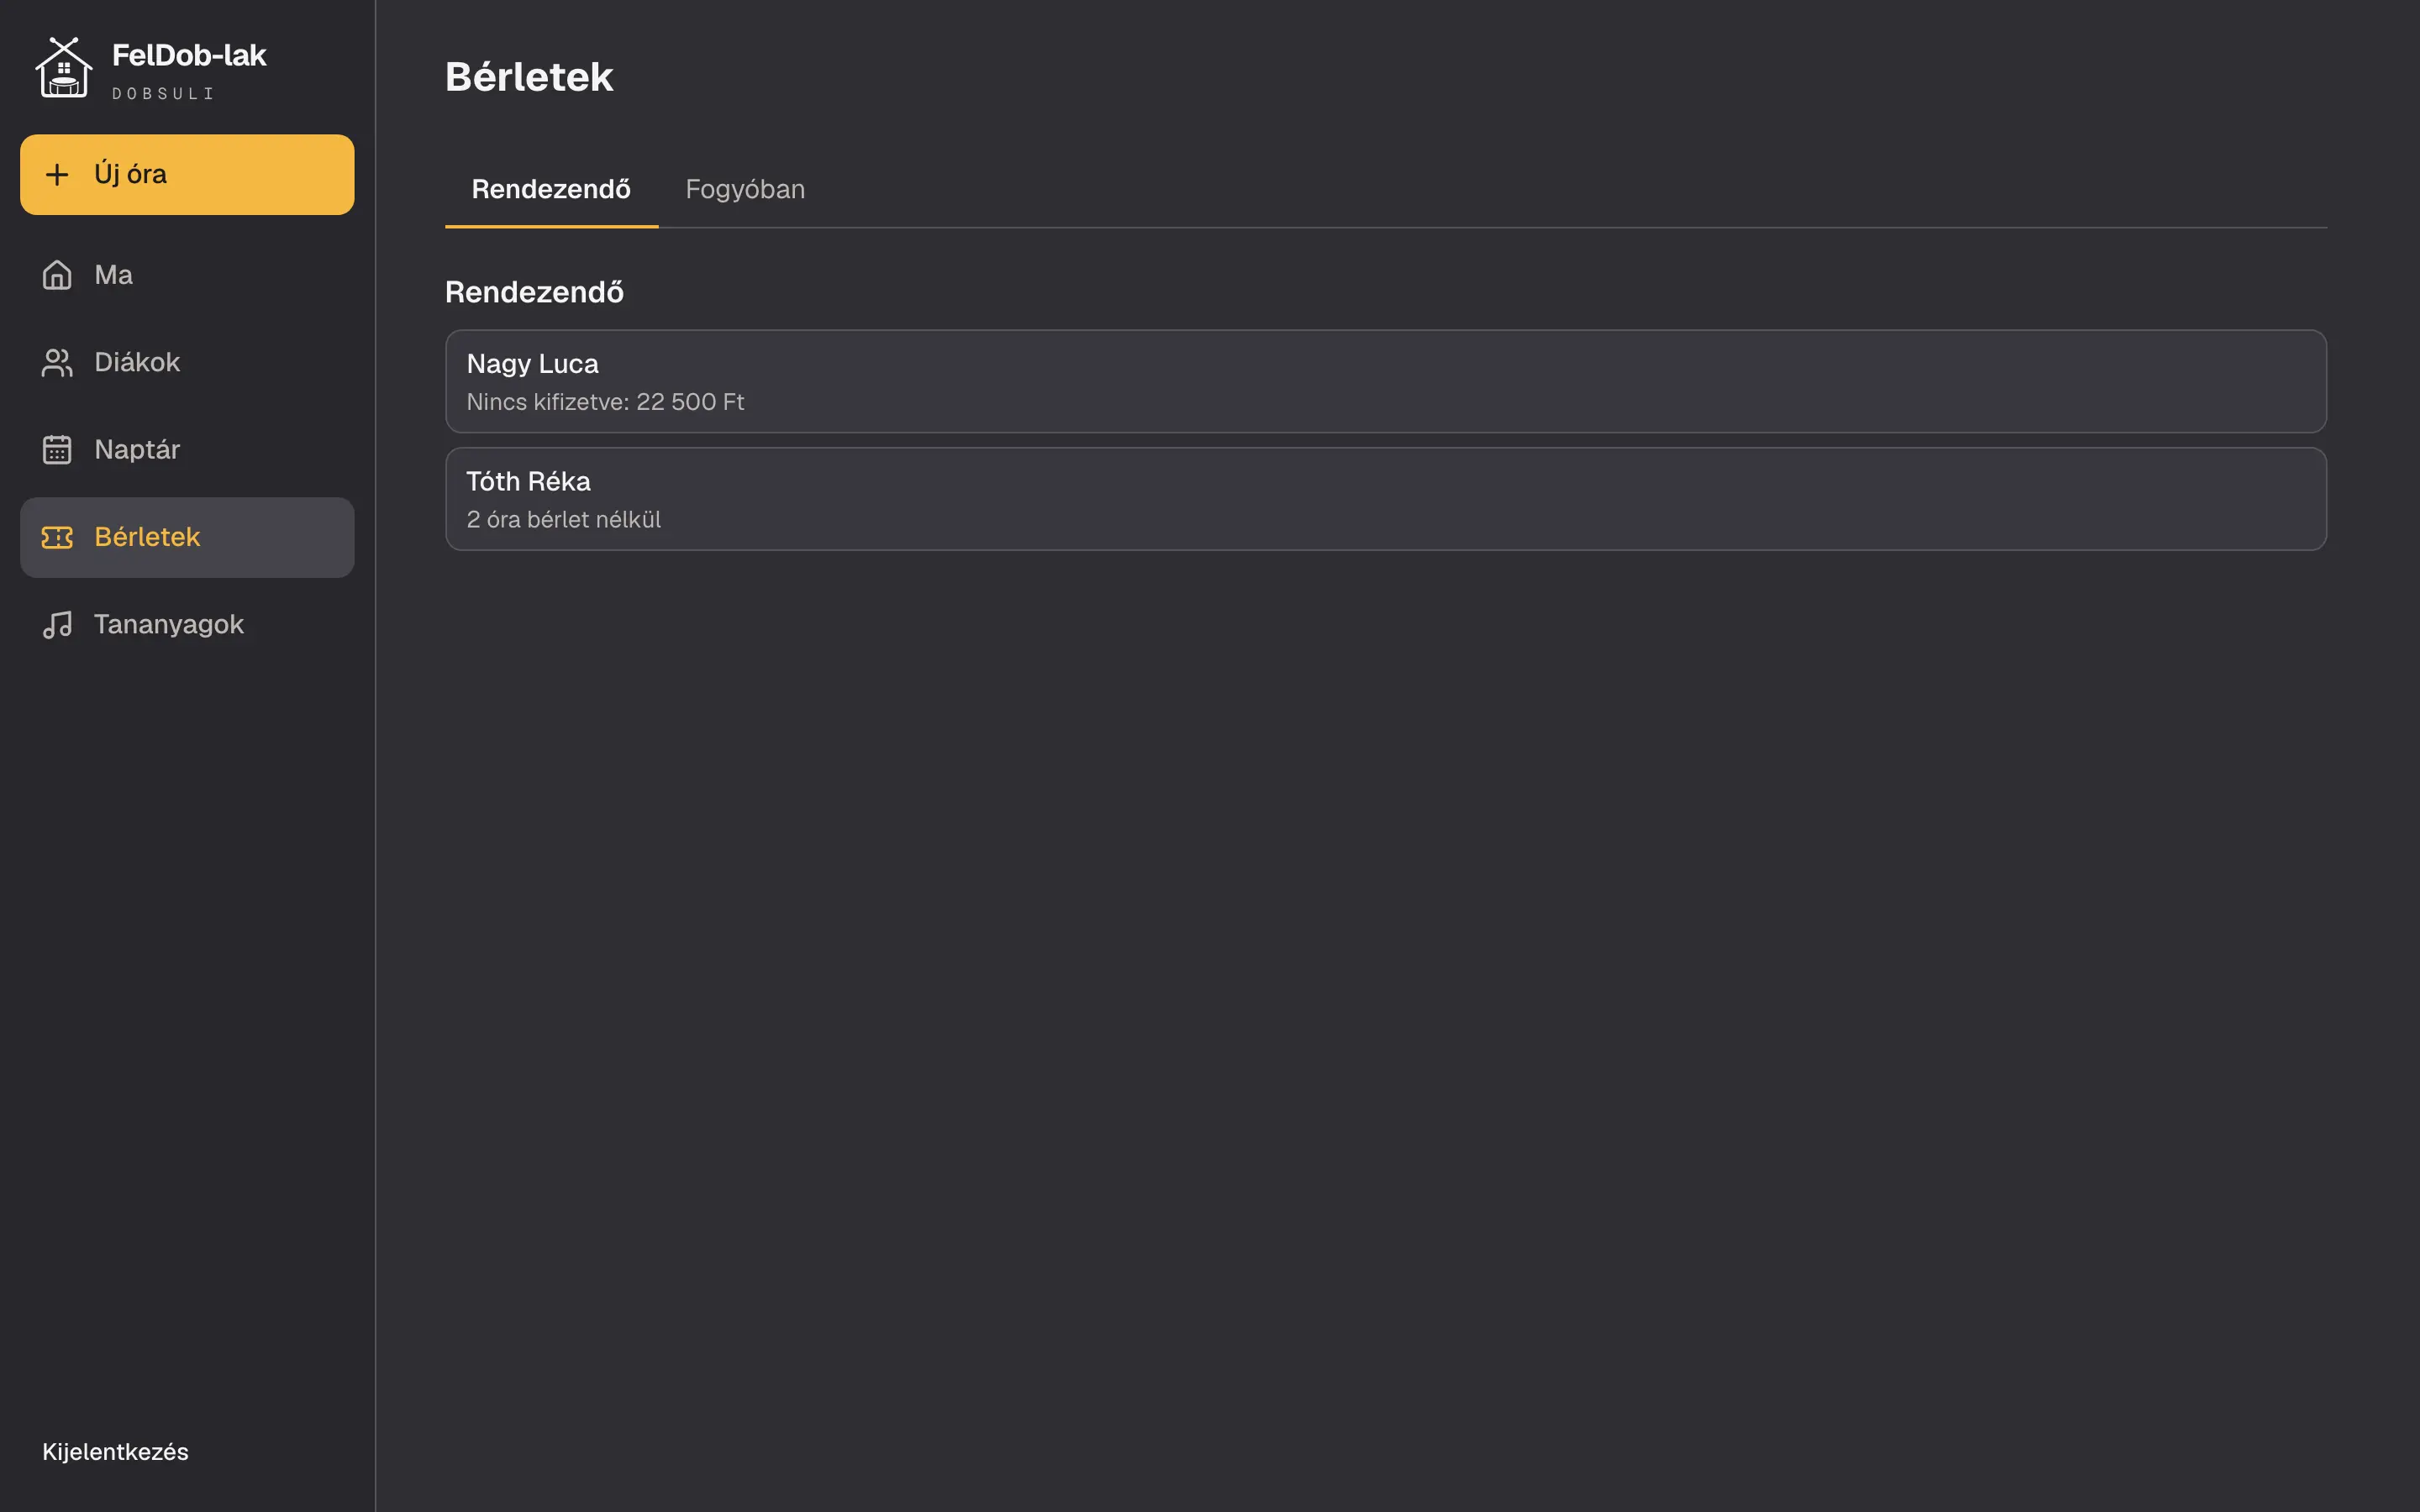Log out with Kijelentkezés
The image size is (2420, 1512).
point(115,1451)
